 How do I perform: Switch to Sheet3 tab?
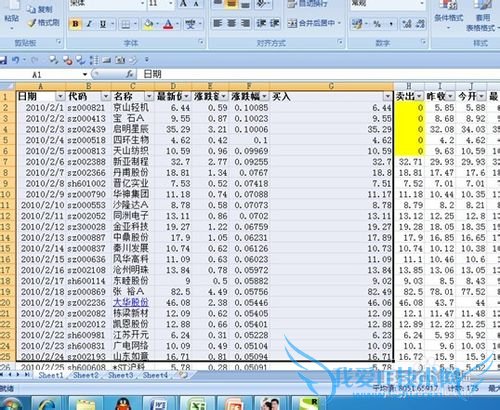(x=120, y=375)
